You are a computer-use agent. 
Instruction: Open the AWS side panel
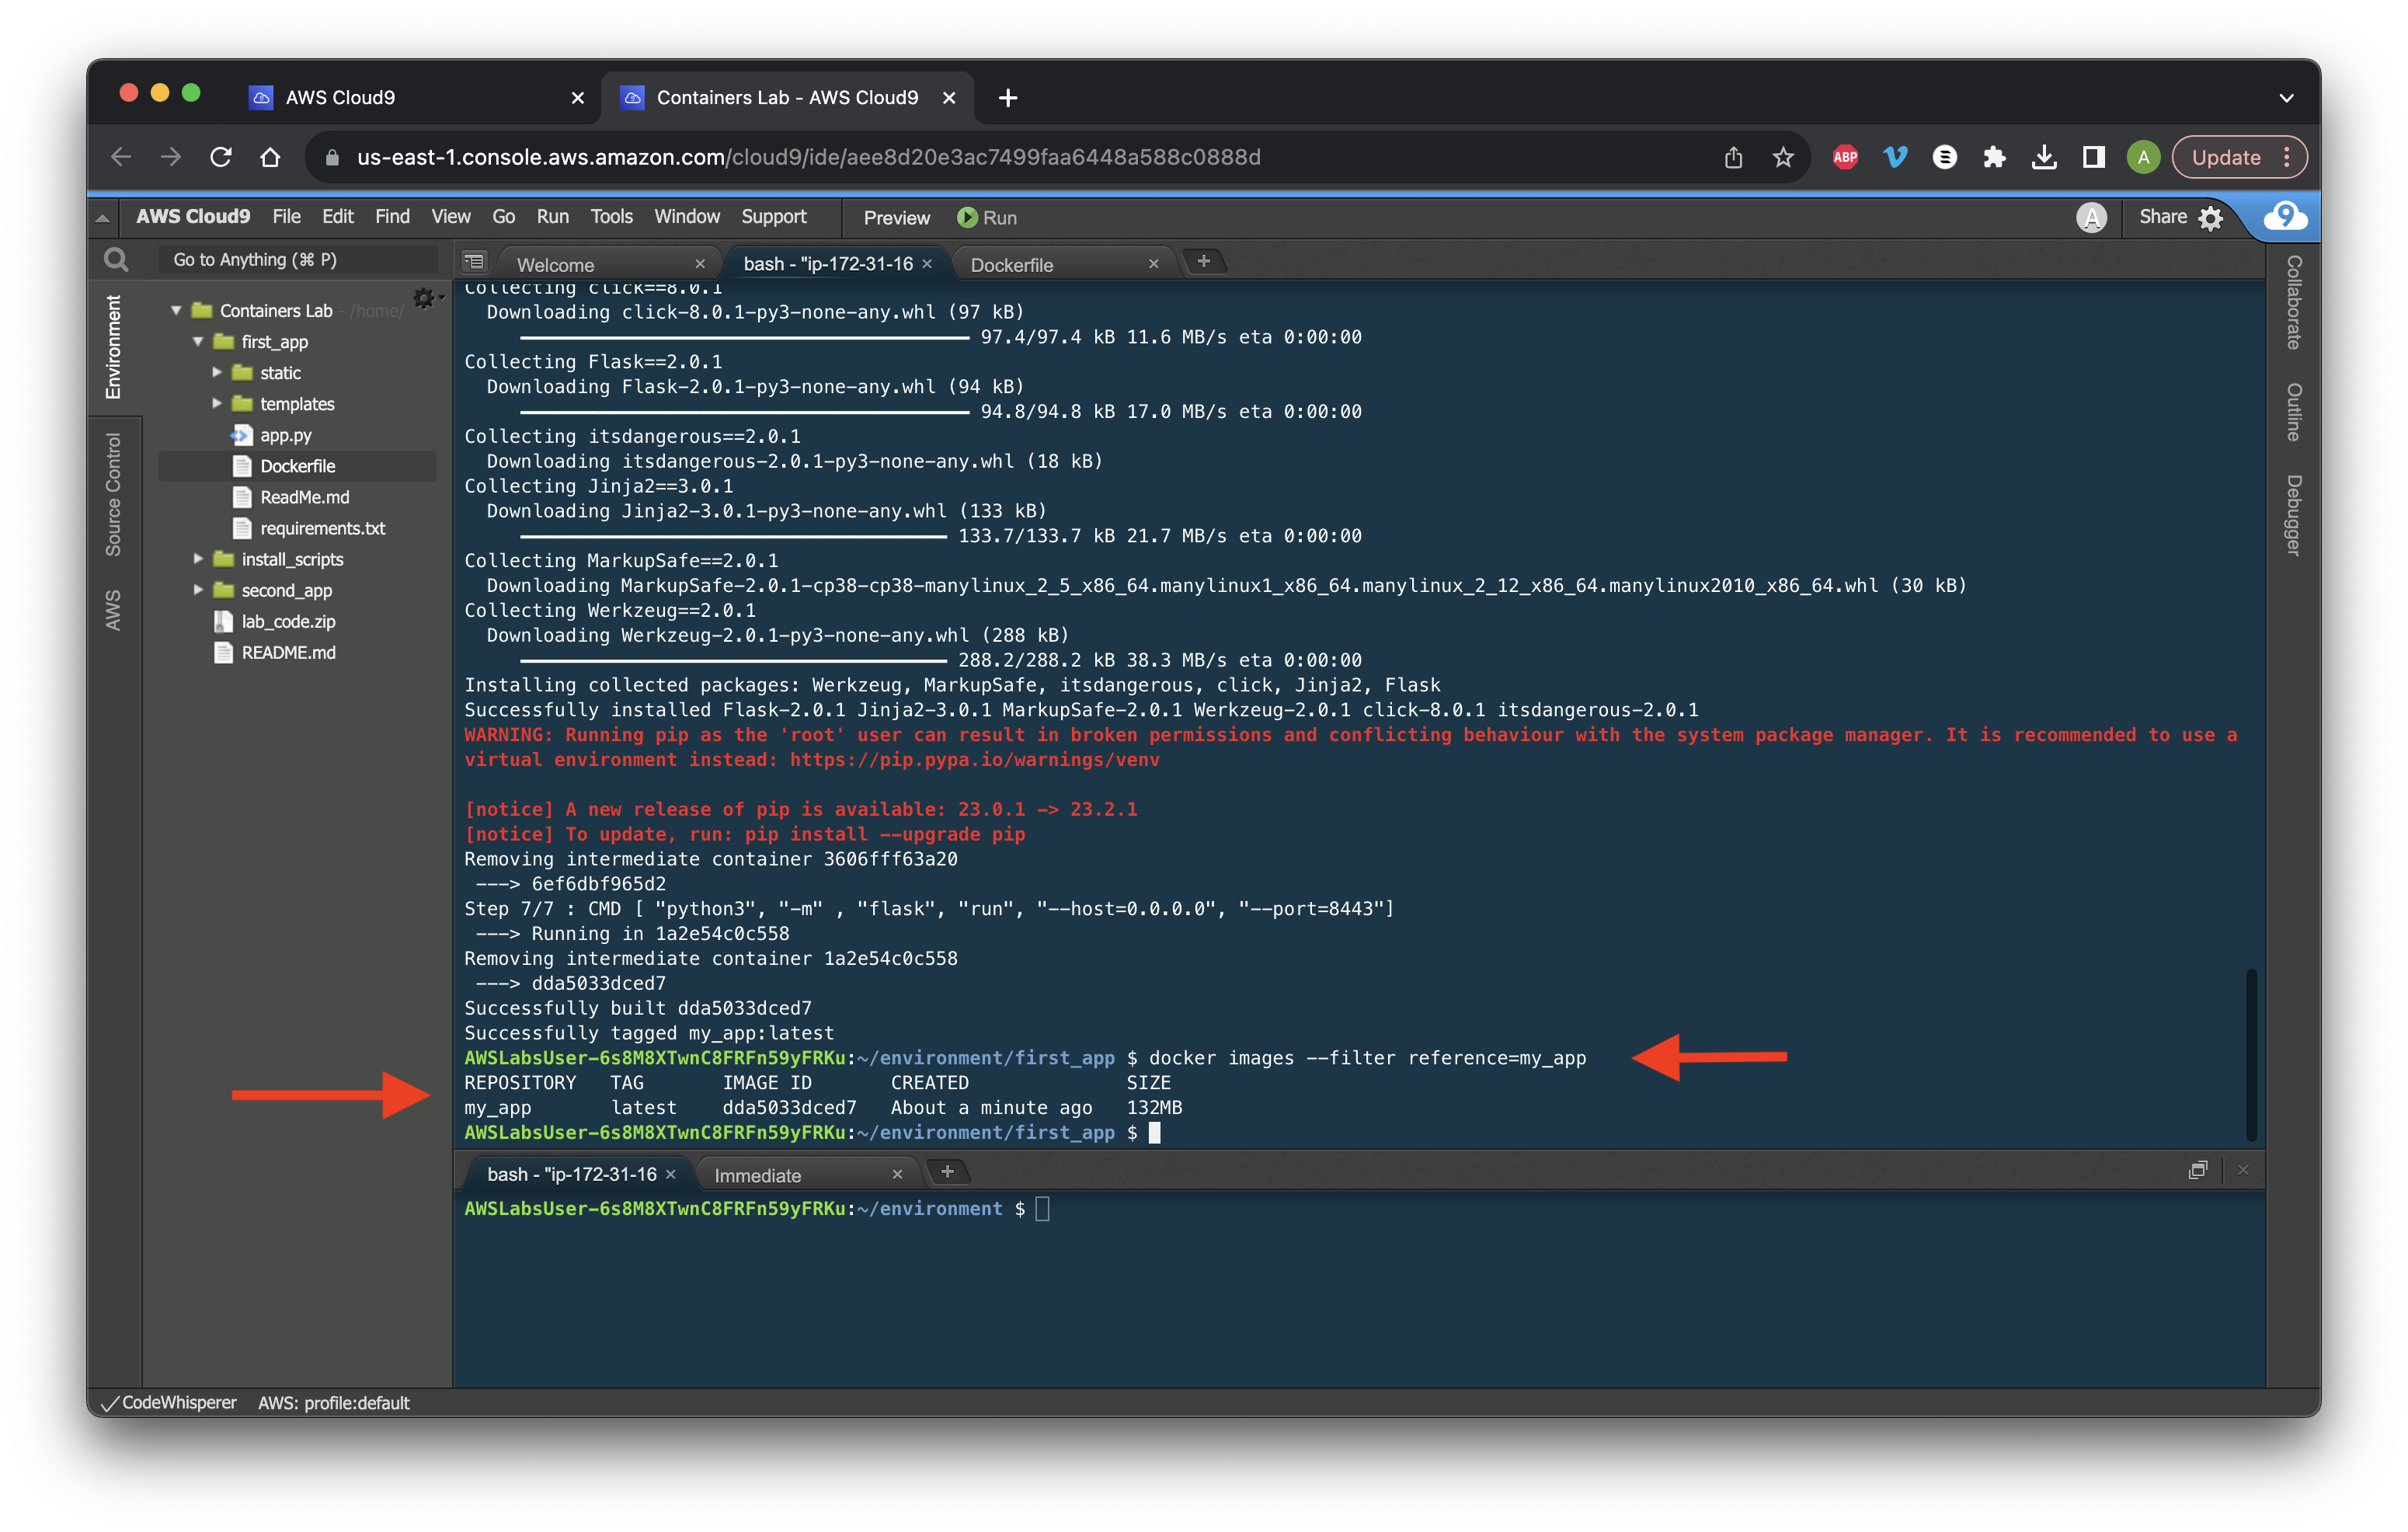(113, 610)
